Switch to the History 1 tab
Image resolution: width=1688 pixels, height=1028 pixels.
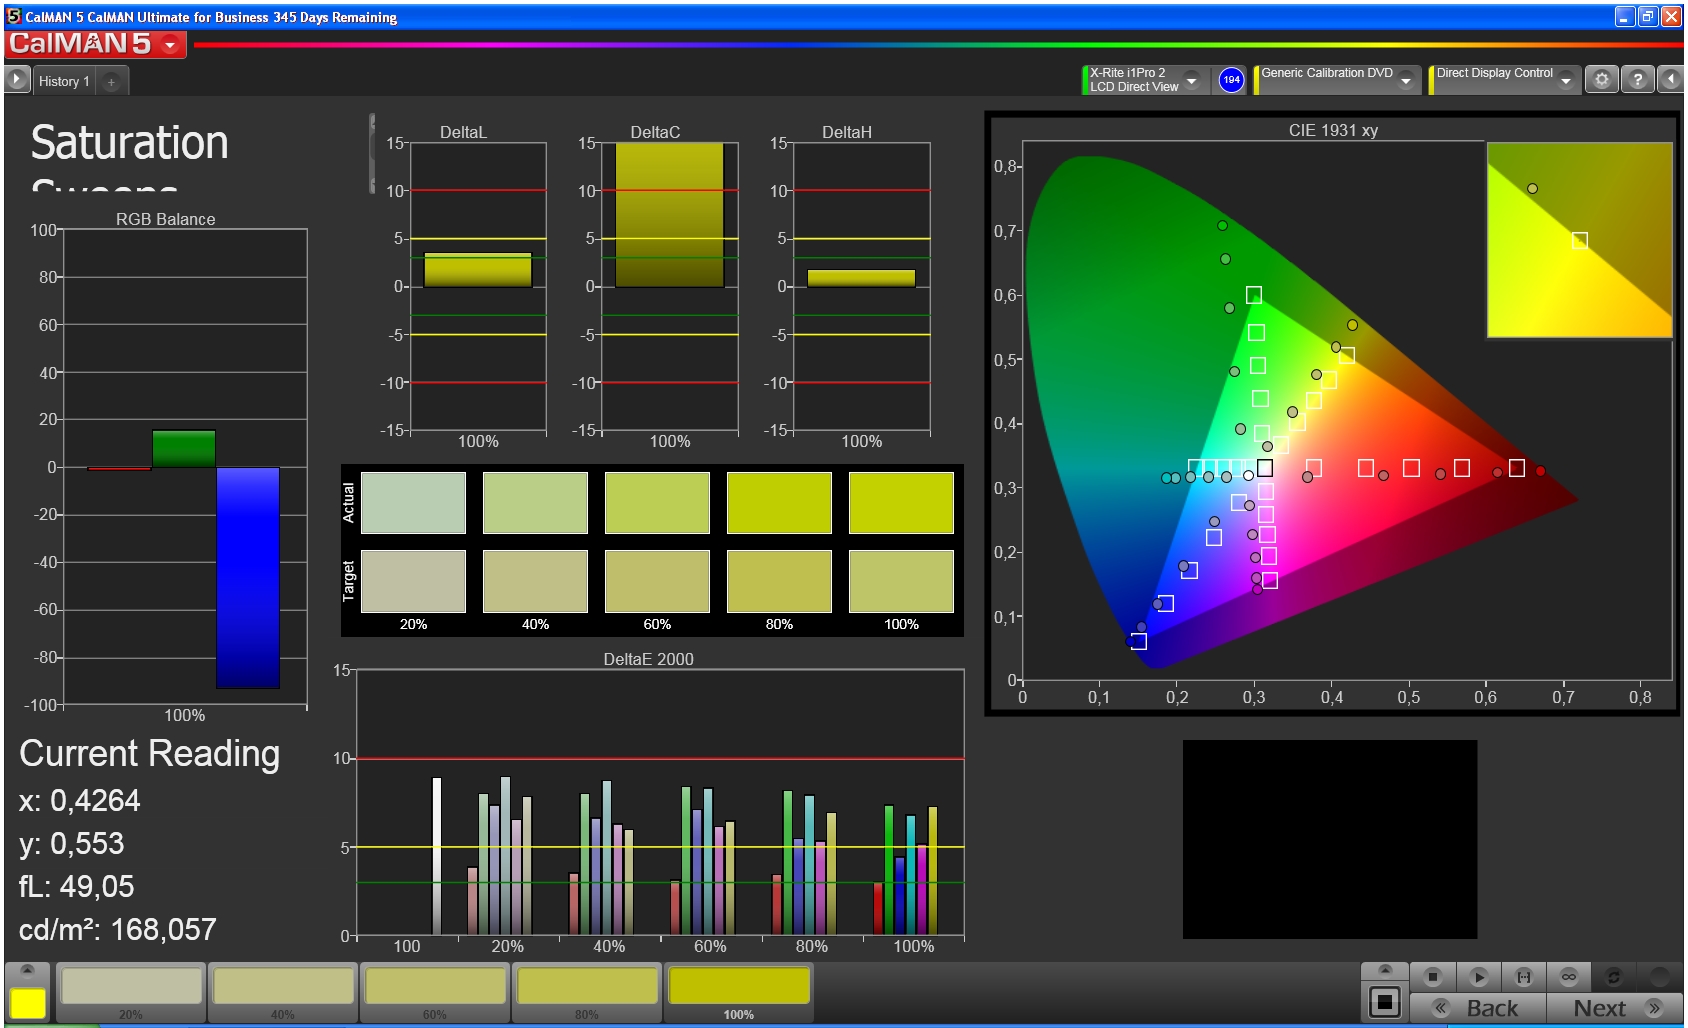64,81
